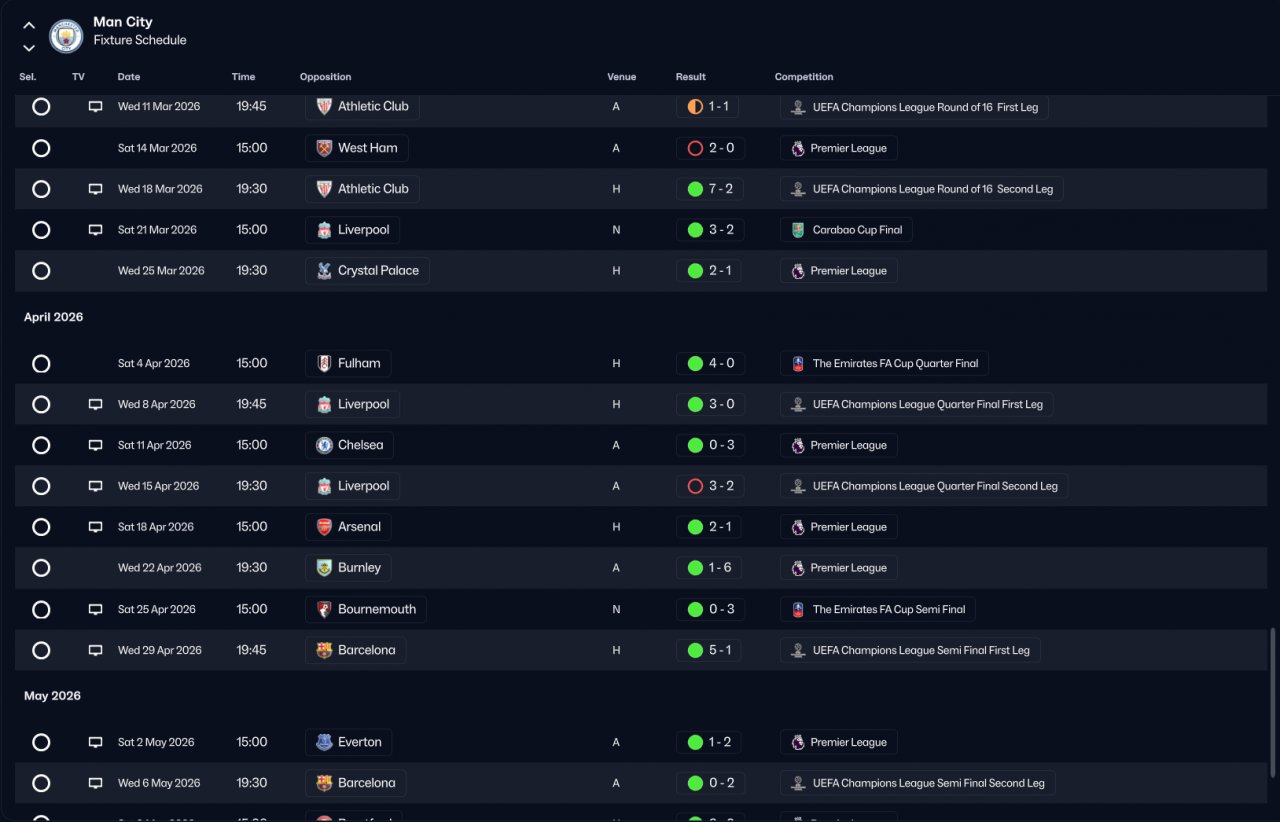Image resolution: width=1280 pixels, height=822 pixels.
Task: Select the Crystal Palace fixture radio button
Action: pos(41,271)
